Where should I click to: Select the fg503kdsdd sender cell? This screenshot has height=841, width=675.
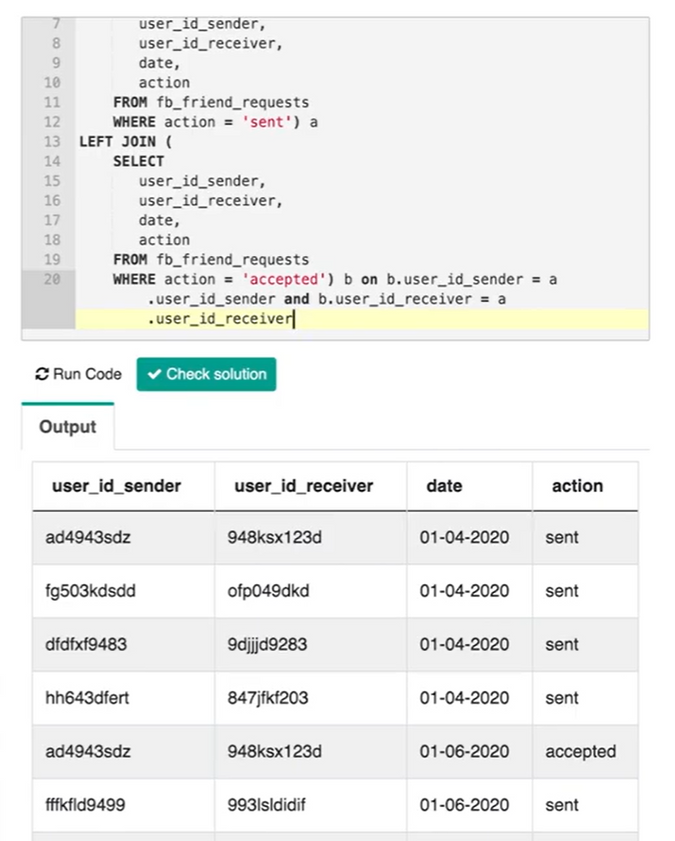(x=123, y=591)
